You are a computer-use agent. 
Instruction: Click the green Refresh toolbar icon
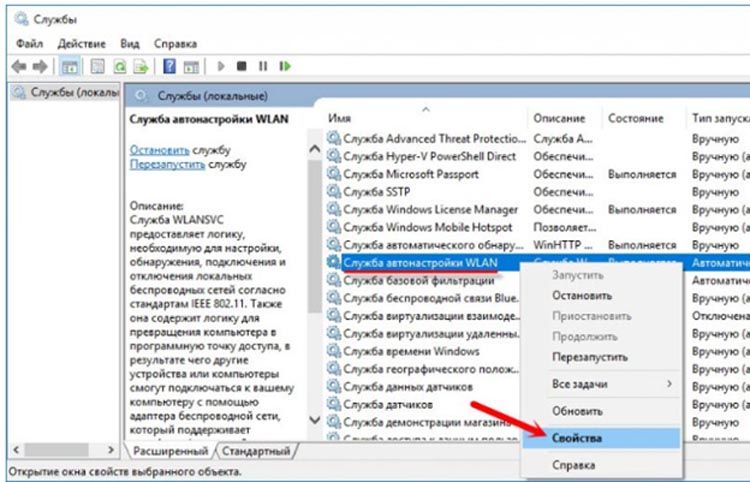[x=120, y=66]
